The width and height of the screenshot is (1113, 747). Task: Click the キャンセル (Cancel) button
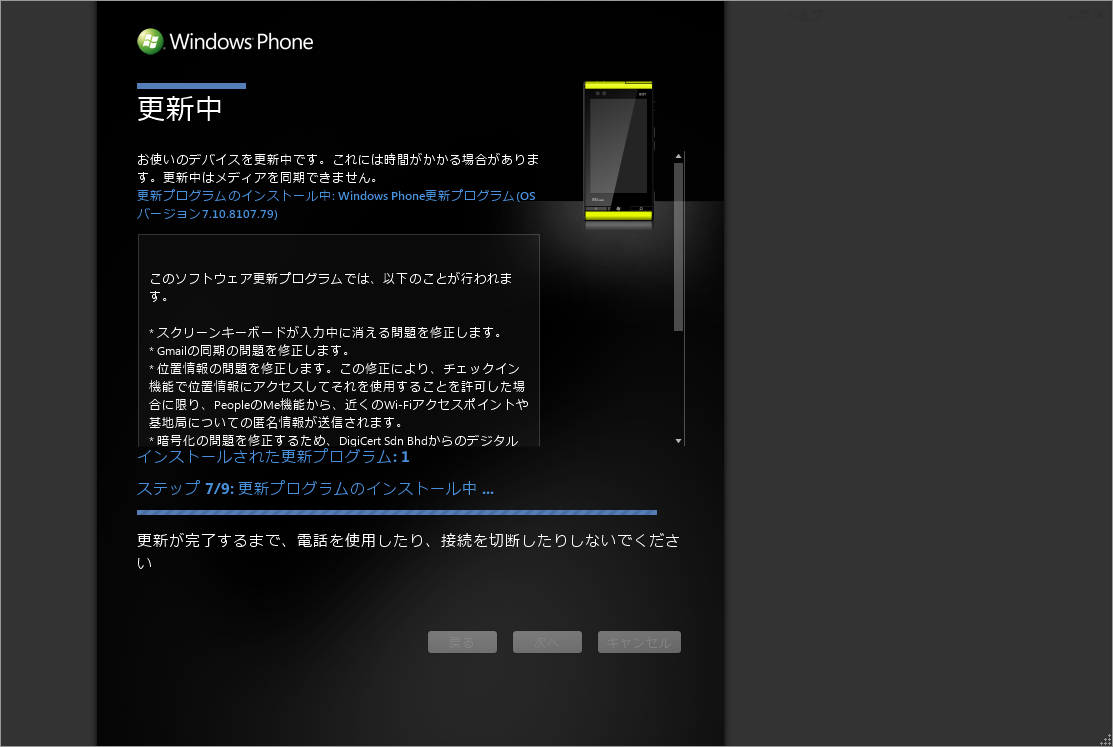coord(639,642)
